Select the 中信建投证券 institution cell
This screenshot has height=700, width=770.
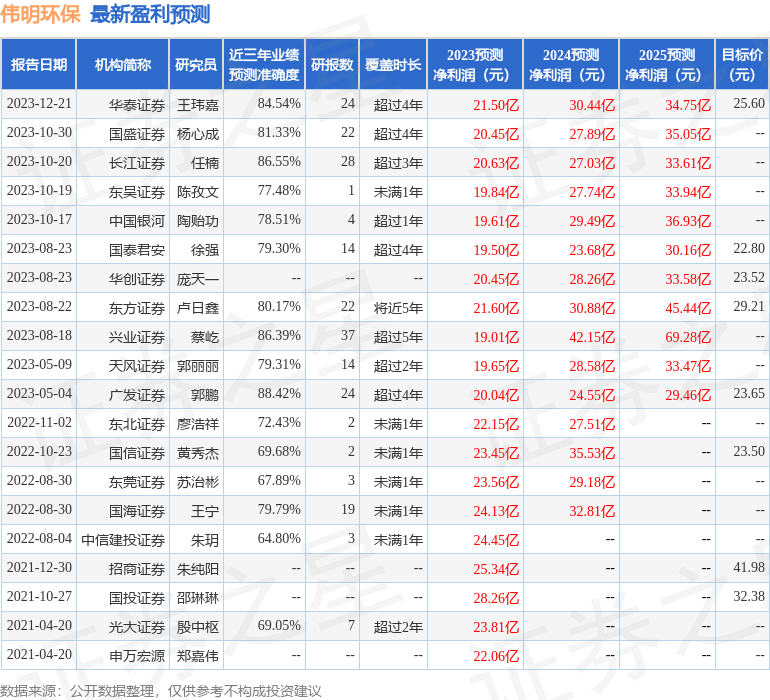coord(123,540)
